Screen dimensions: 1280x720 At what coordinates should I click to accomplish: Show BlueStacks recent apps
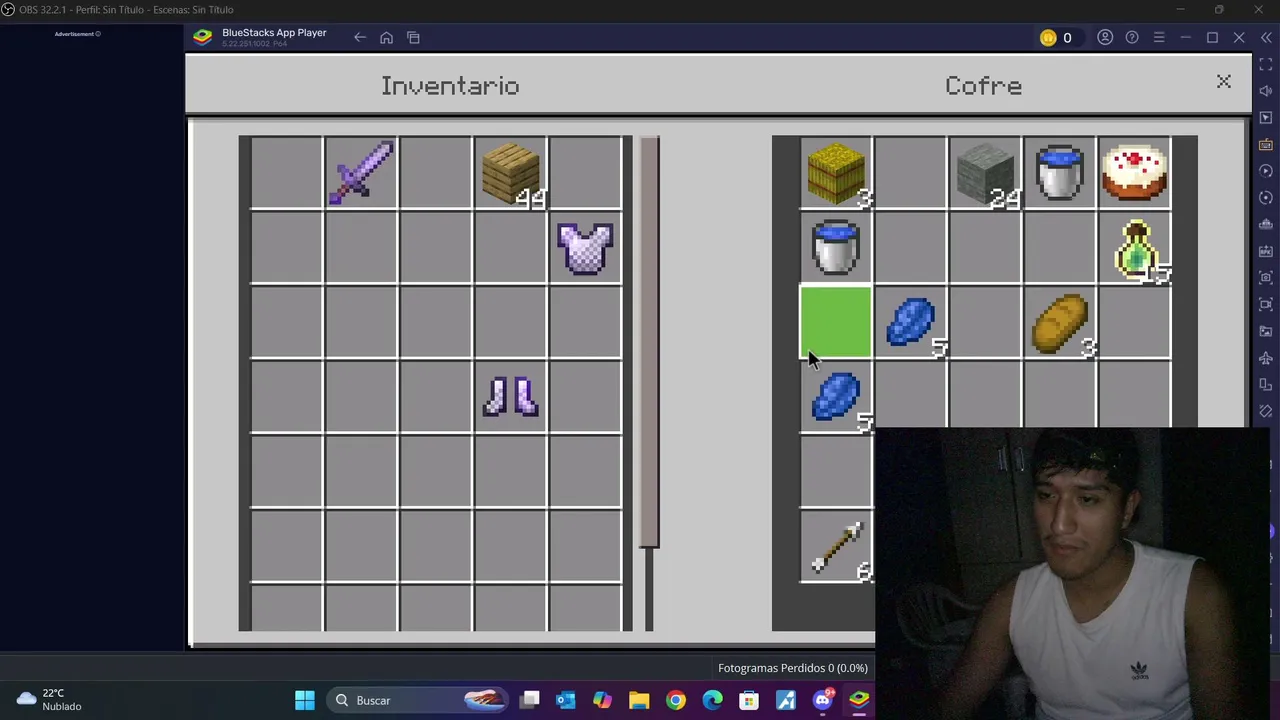click(413, 38)
